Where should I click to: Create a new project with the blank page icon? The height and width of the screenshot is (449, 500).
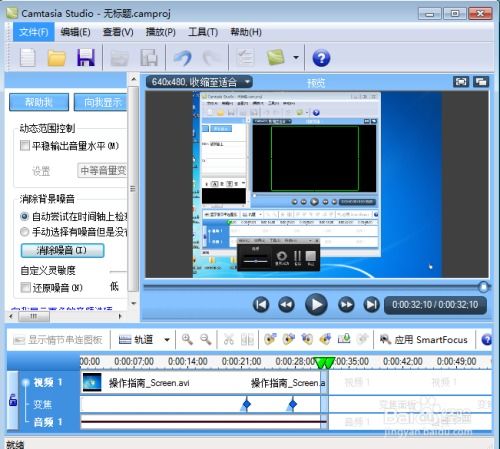28,58
